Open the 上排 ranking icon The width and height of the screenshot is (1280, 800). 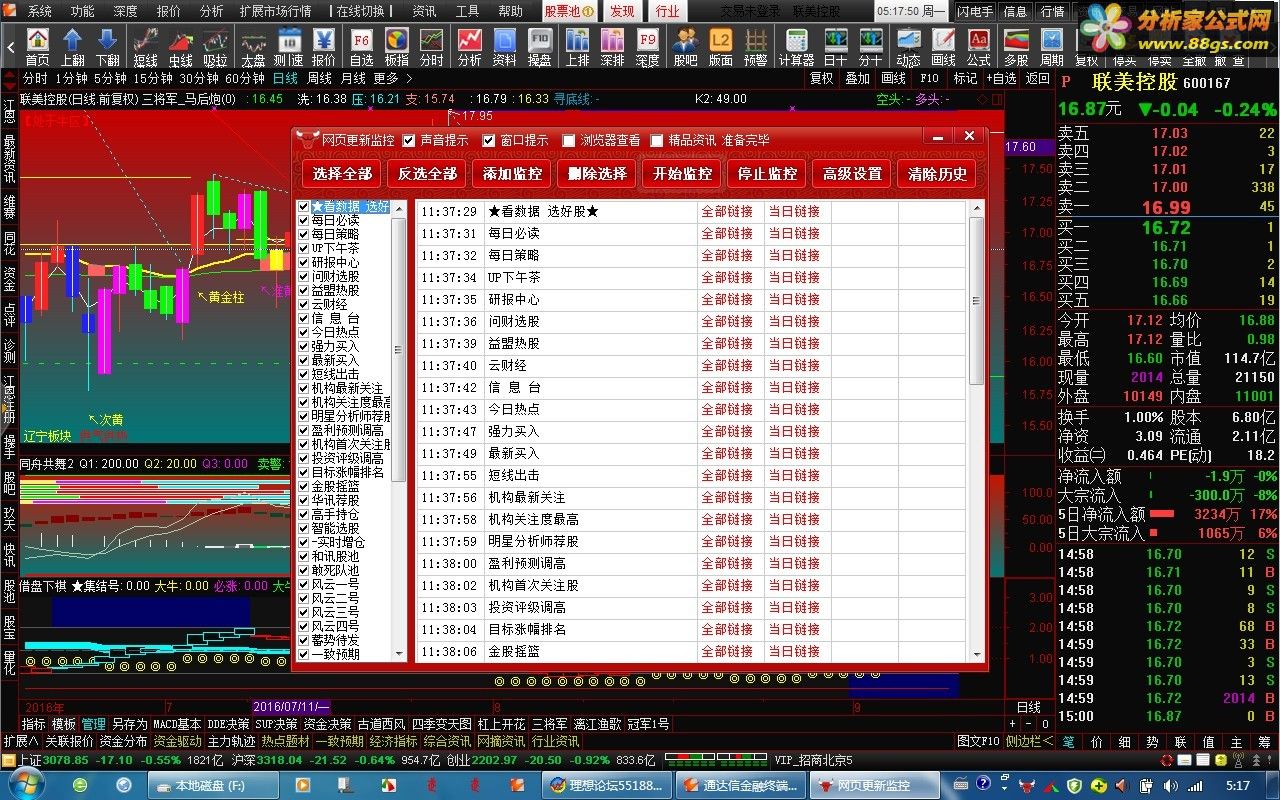577,46
